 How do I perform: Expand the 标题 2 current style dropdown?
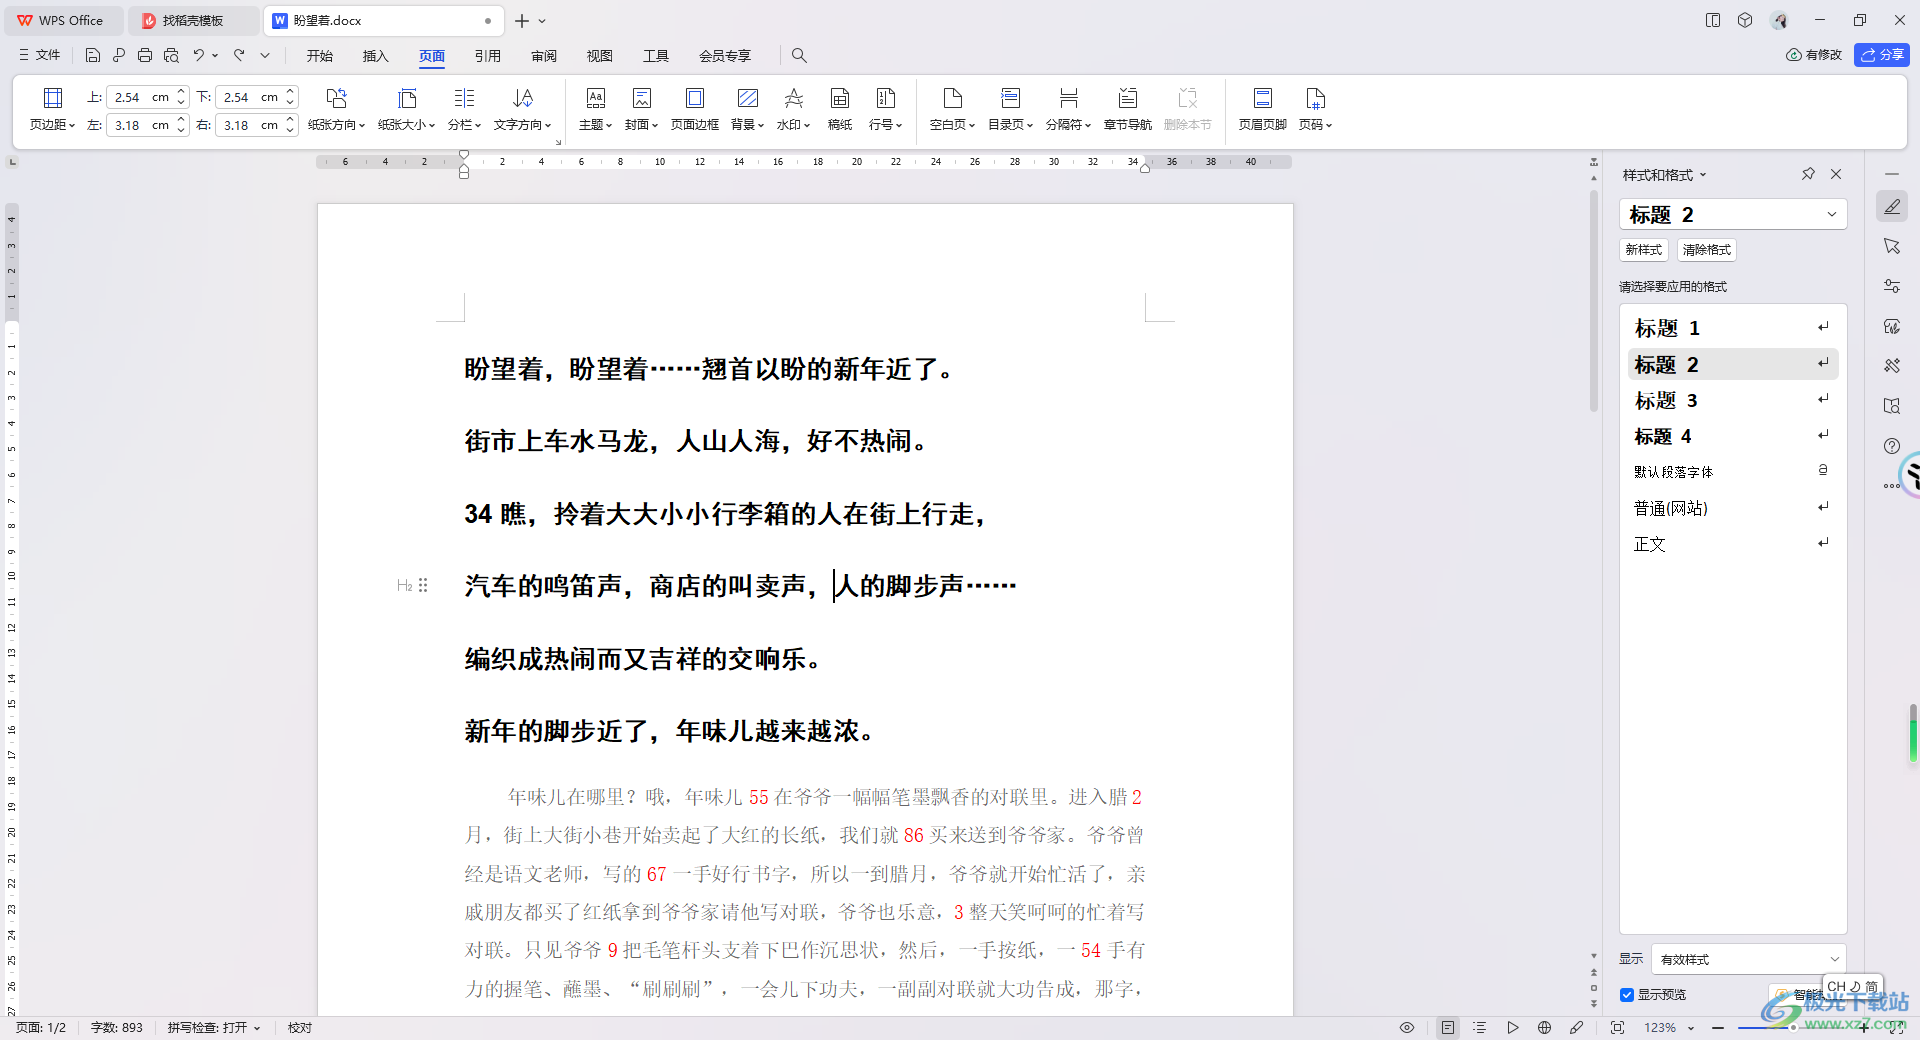[1832, 214]
